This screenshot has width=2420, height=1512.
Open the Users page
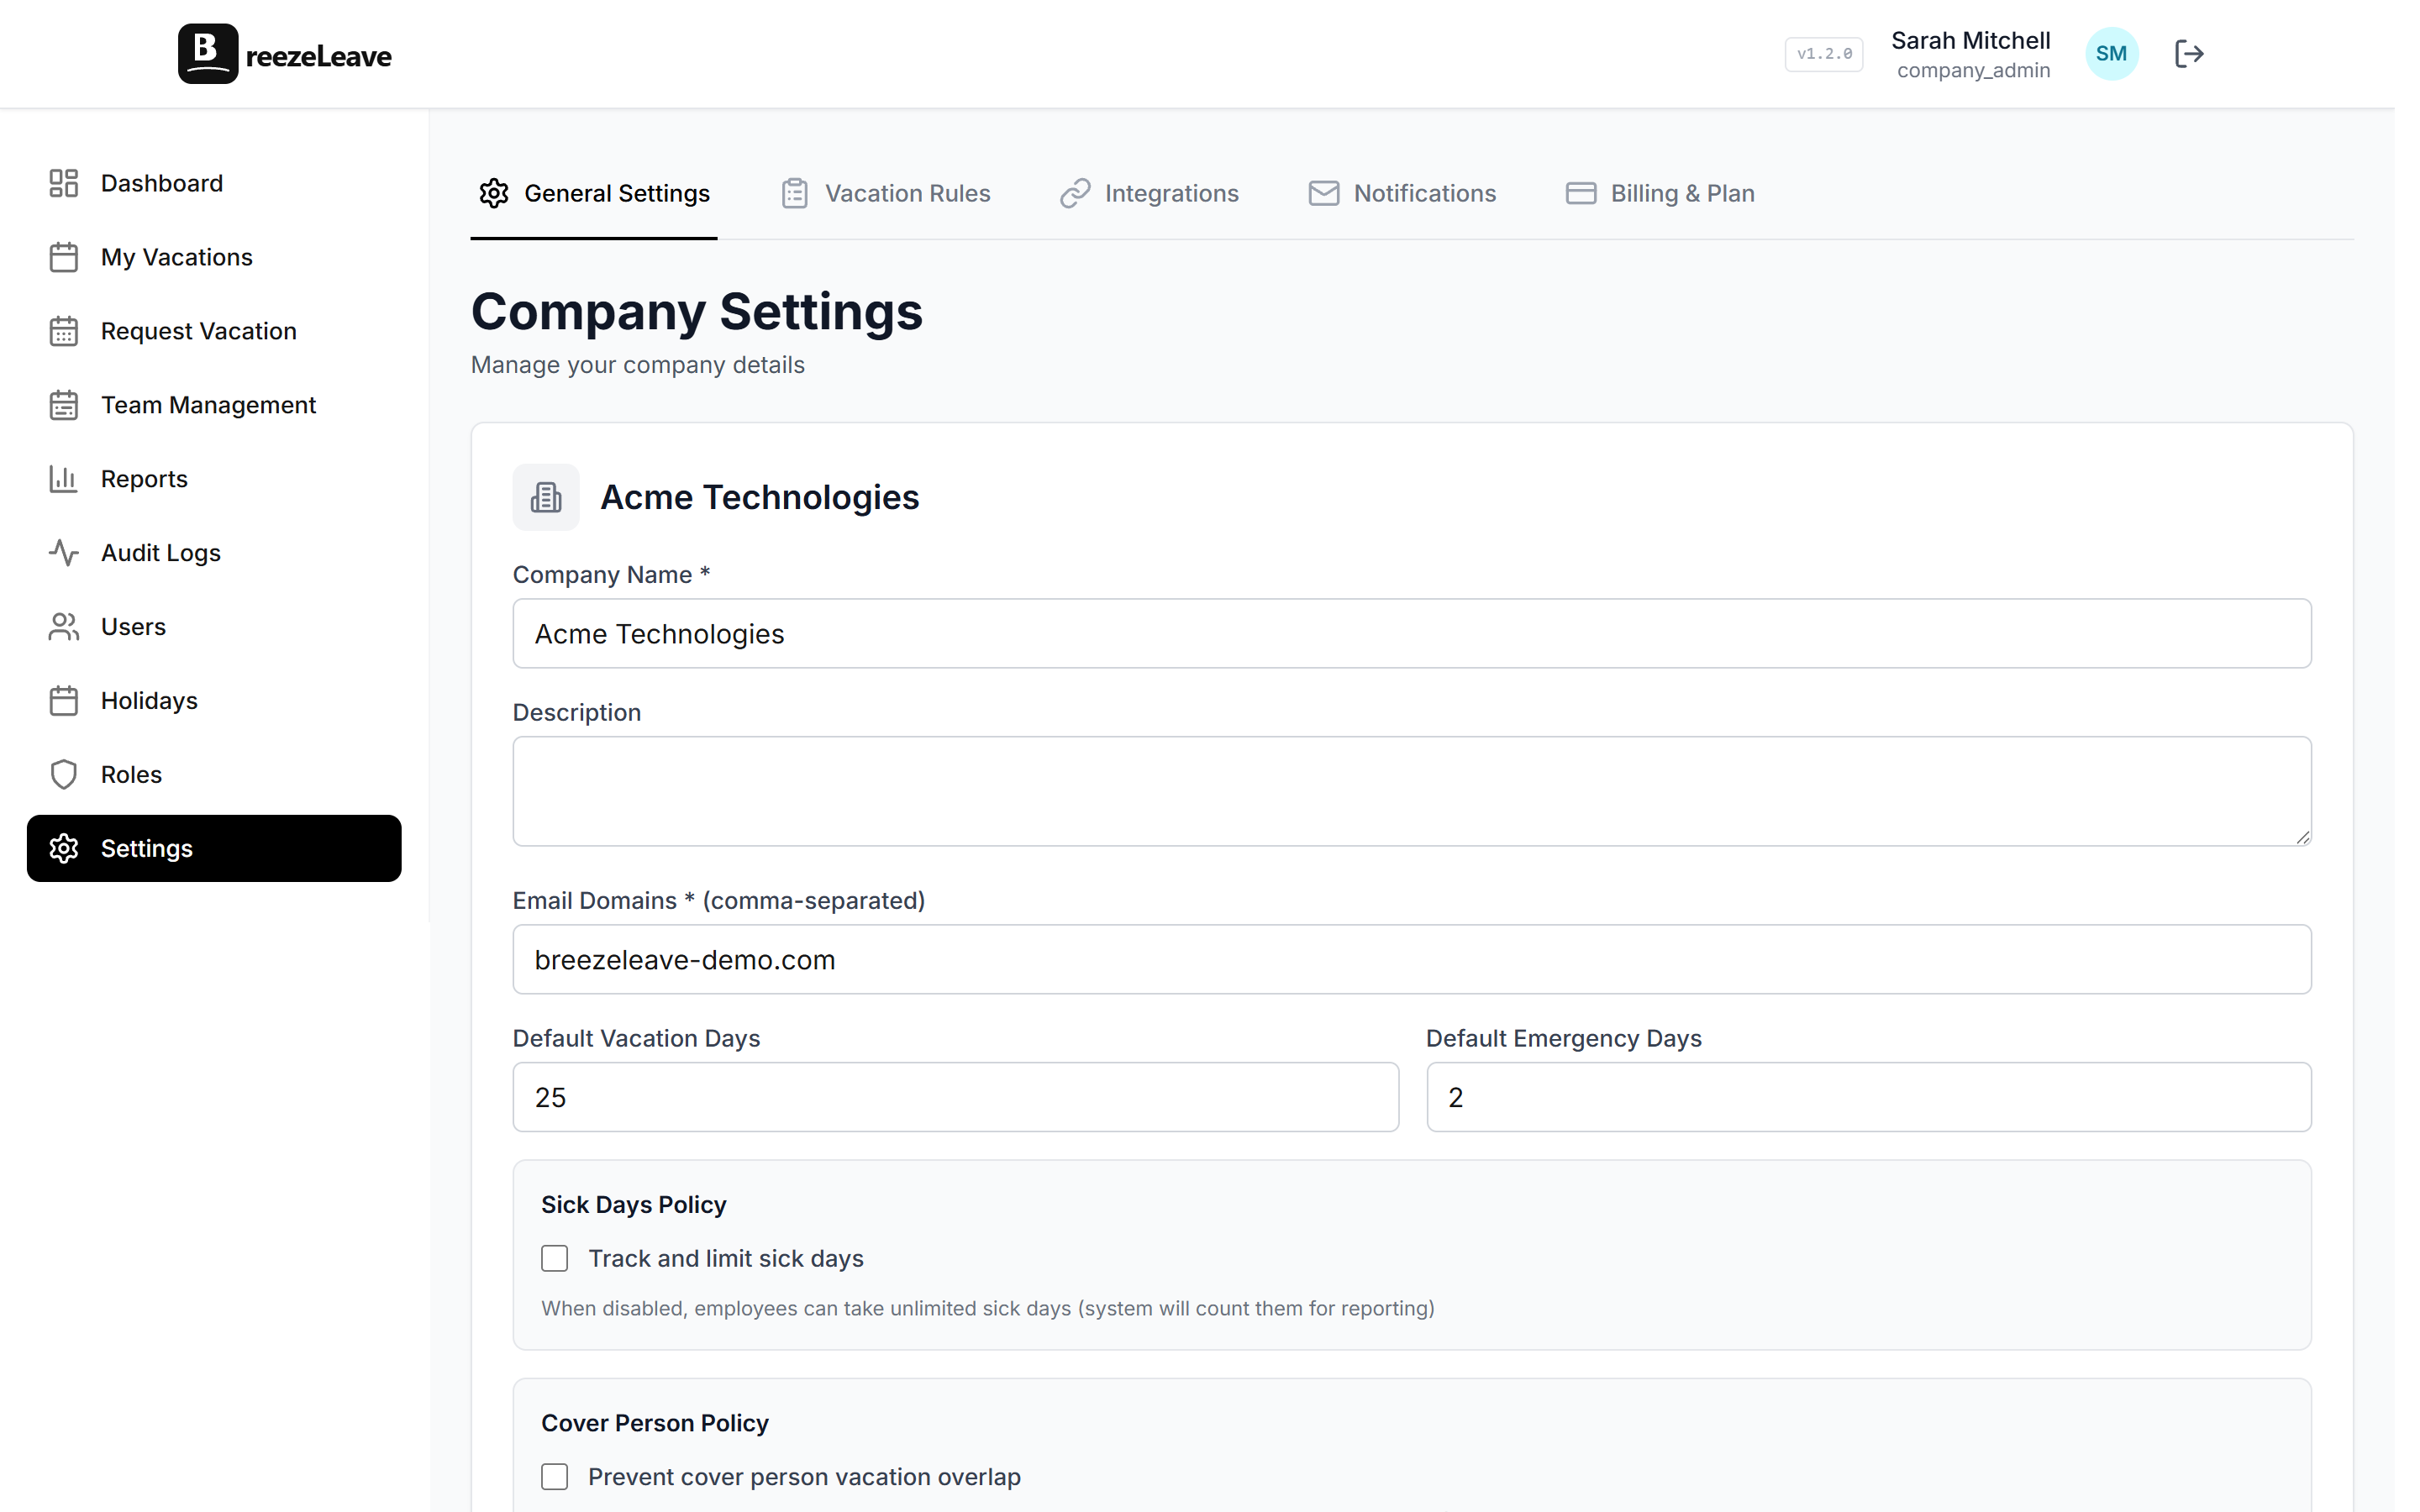click(x=214, y=627)
